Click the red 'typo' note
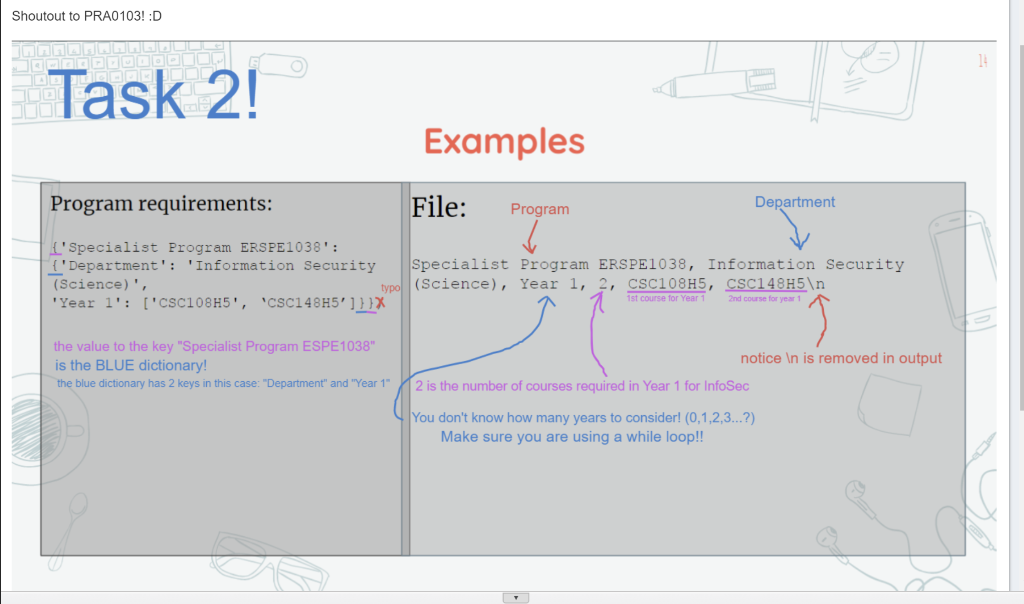Image resolution: width=1024 pixels, height=604 pixels. pyautogui.click(x=391, y=287)
